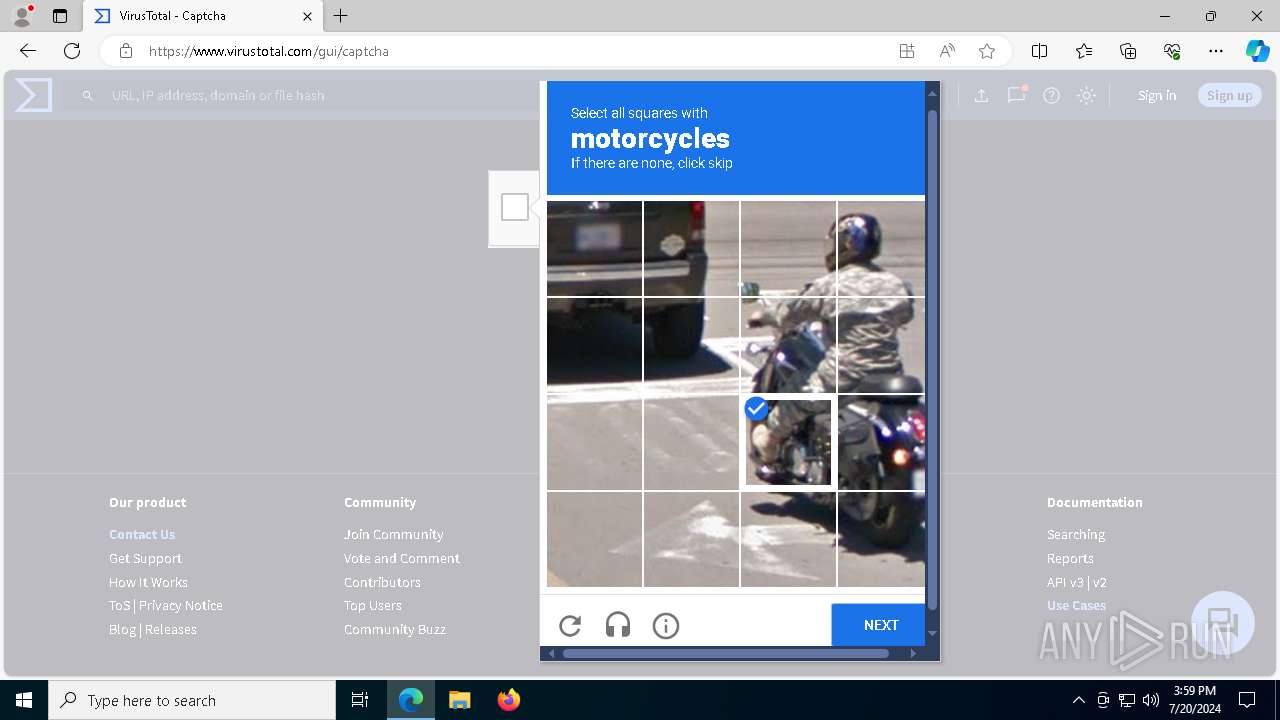This screenshot has height=720, width=1280.
Task: Open Privacy Notice link
Action: coord(181,605)
